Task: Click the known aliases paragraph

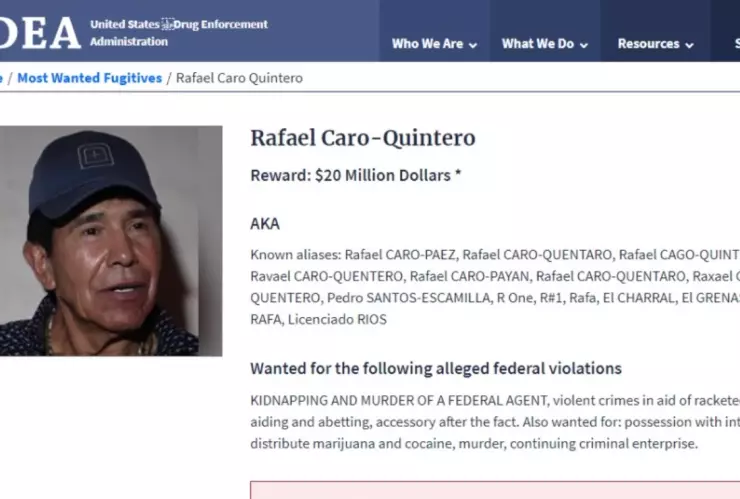Action: pyautogui.click(x=495, y=287)
